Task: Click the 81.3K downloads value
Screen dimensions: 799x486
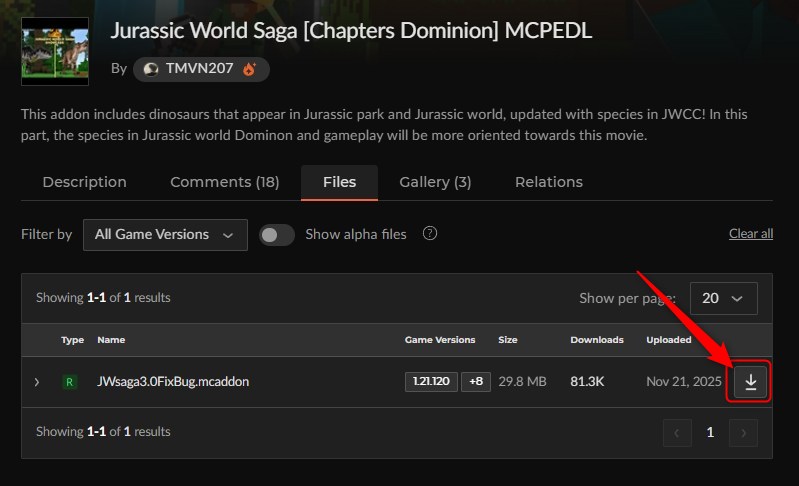Action: point(587,382)
